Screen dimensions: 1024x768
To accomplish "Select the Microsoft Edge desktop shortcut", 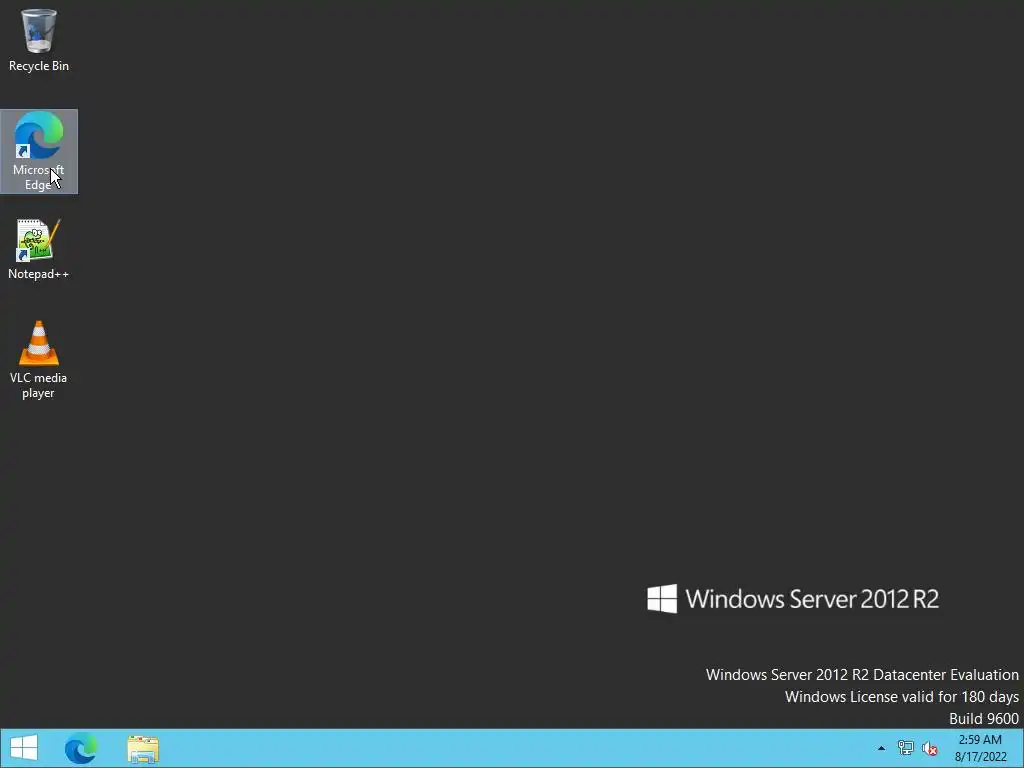I will (39, 151).
